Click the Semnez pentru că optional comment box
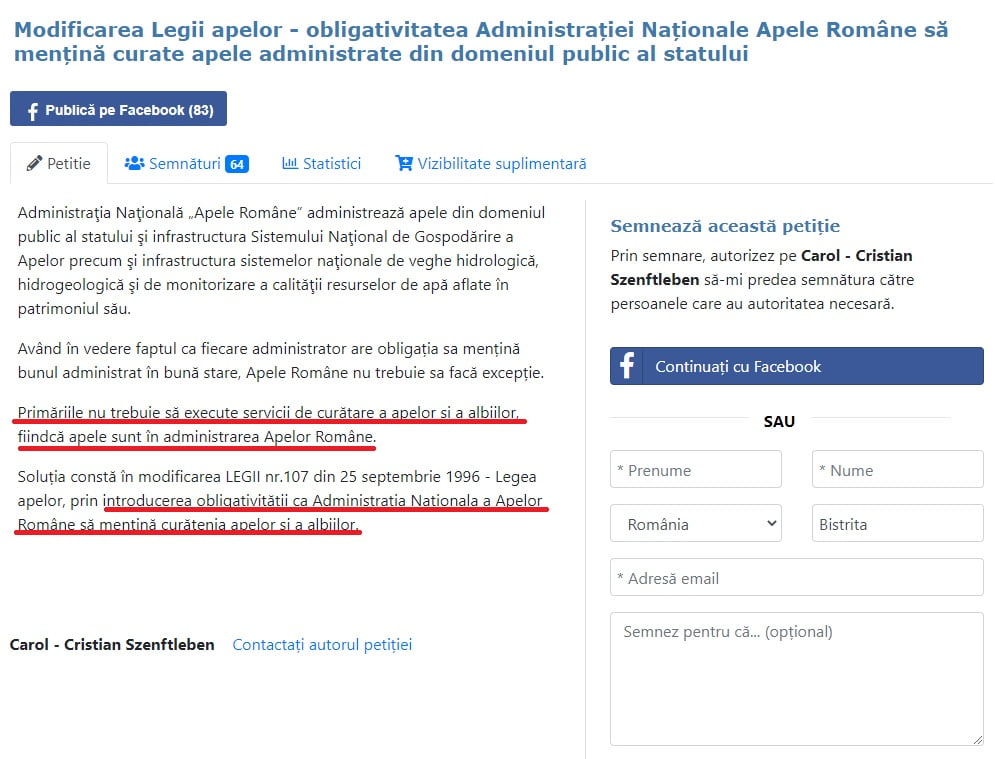 [797, 679]
